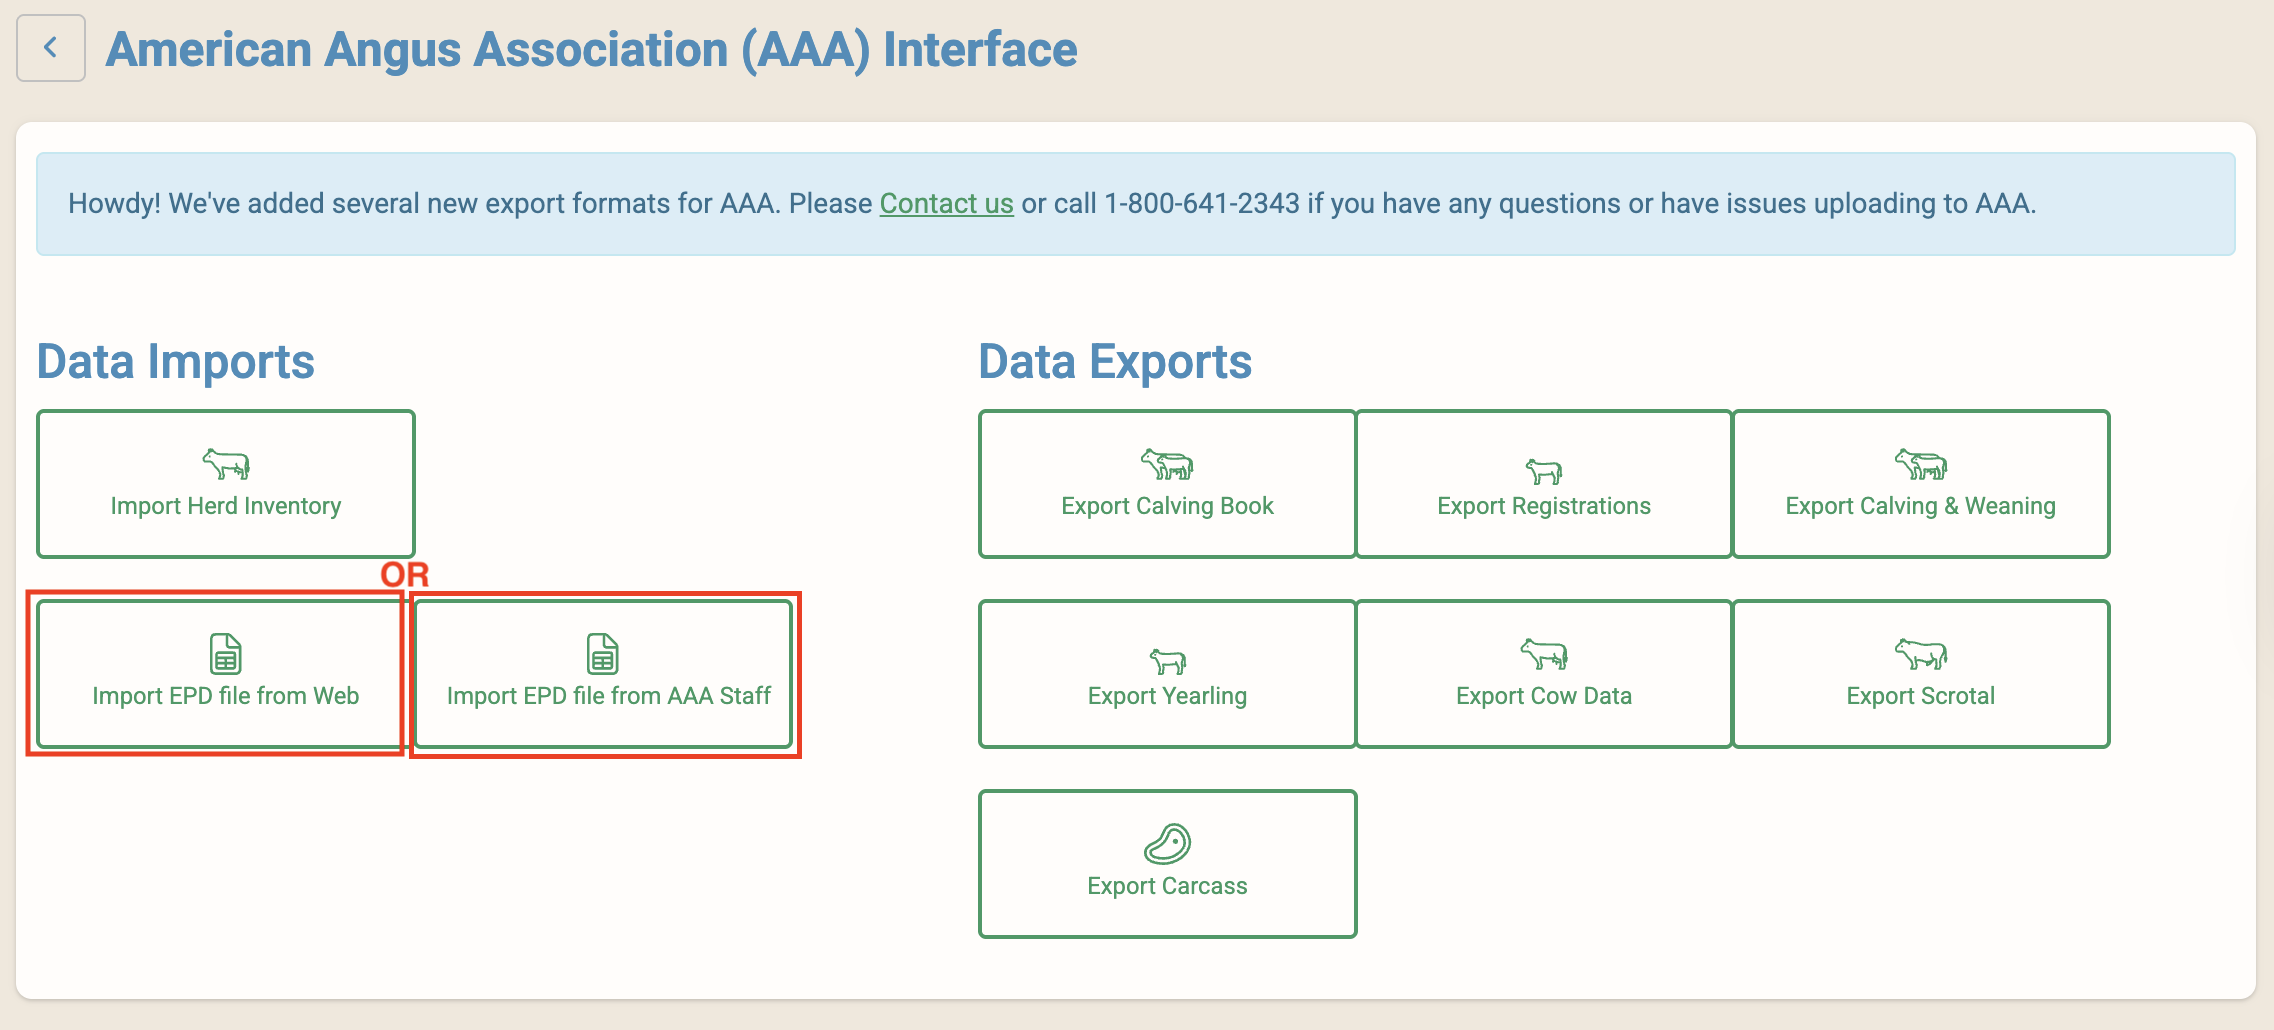This screenshot has height=1030, width=2274.
Task: Click the Export Registrations calf icon
Action: coord(1544,470)
